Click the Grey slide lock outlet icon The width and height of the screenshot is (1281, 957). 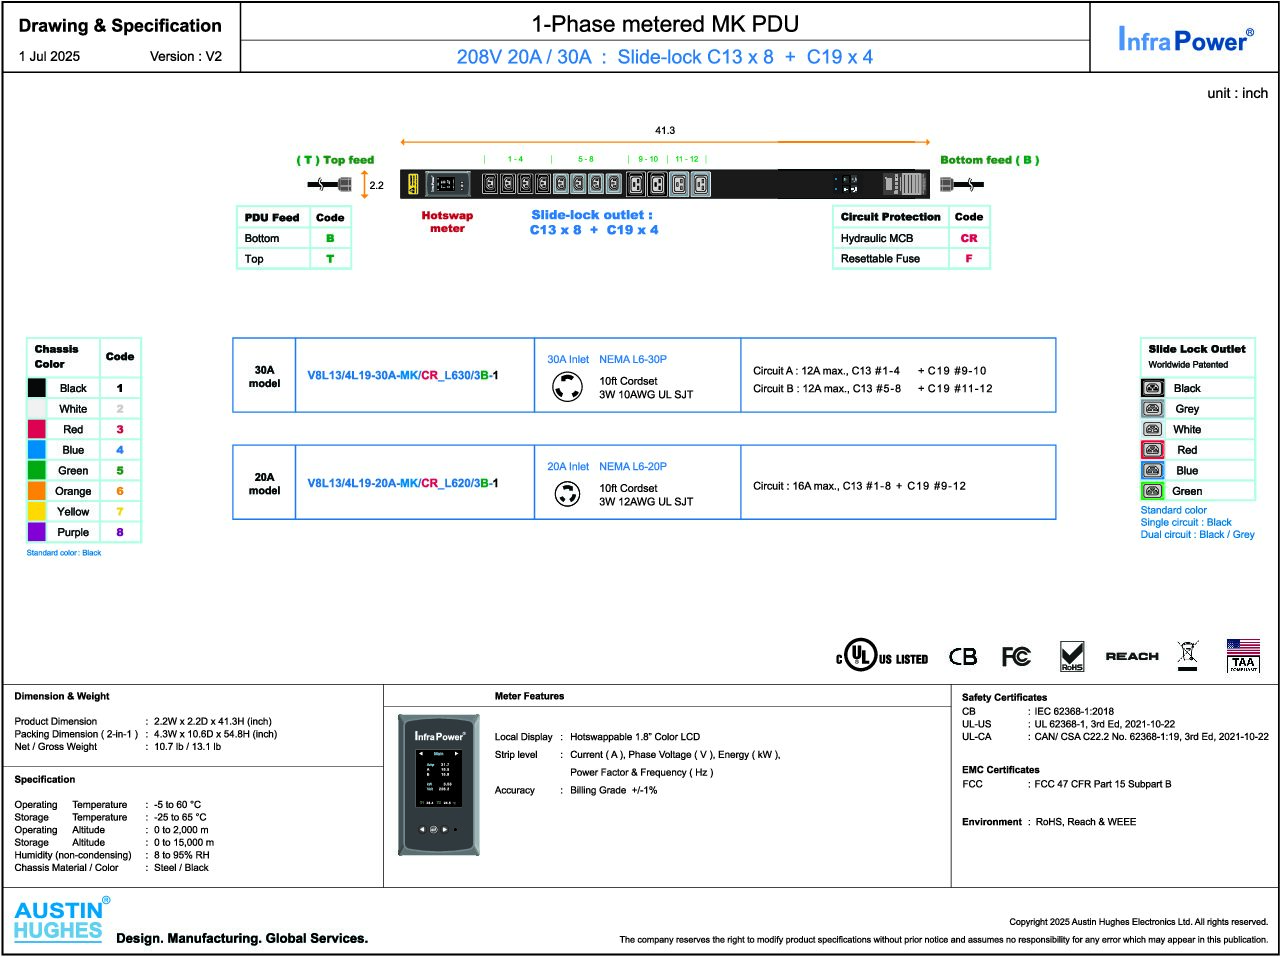pos(1153,409)
